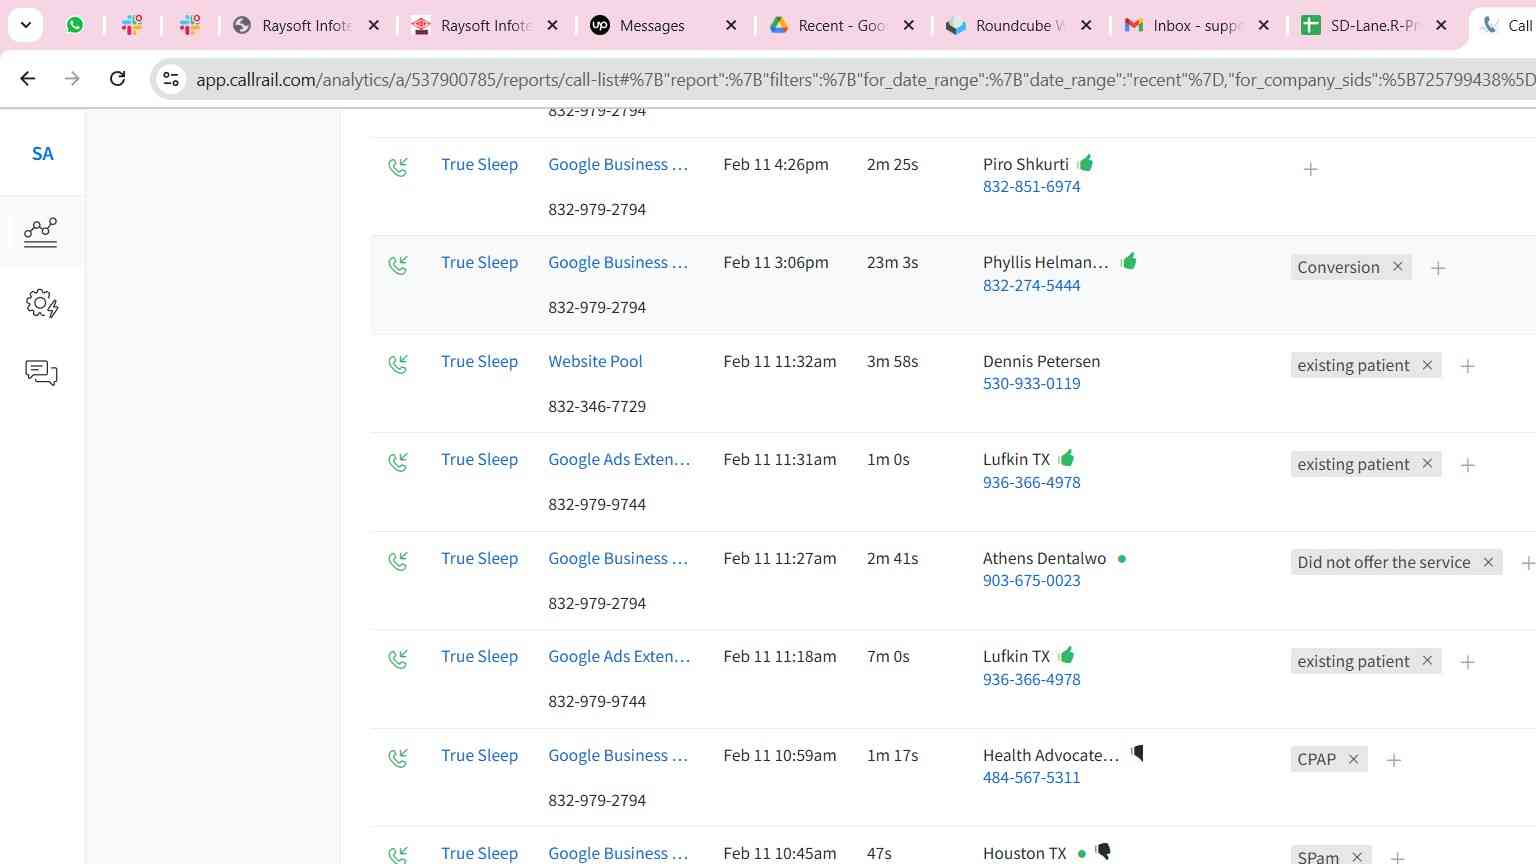Open phone number 530-933-0119

click(1031, 383)
